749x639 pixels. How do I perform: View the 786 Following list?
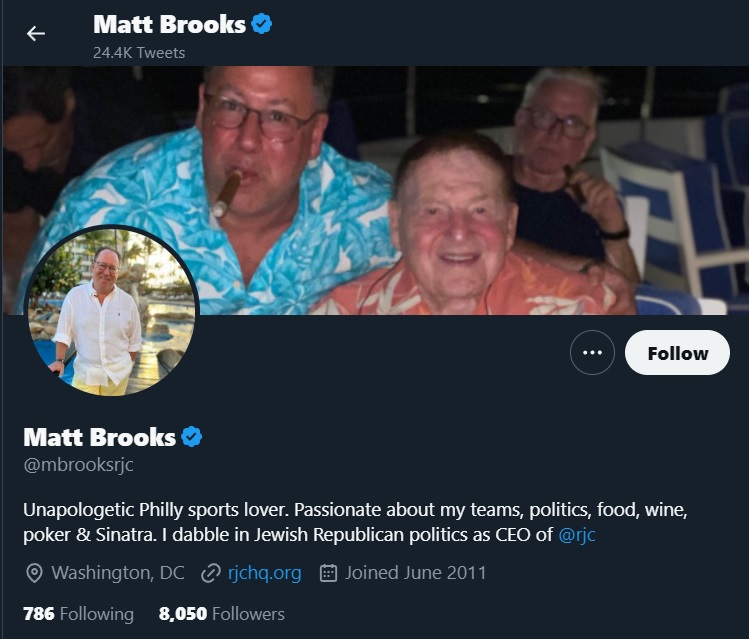click(x=78, y=614)
